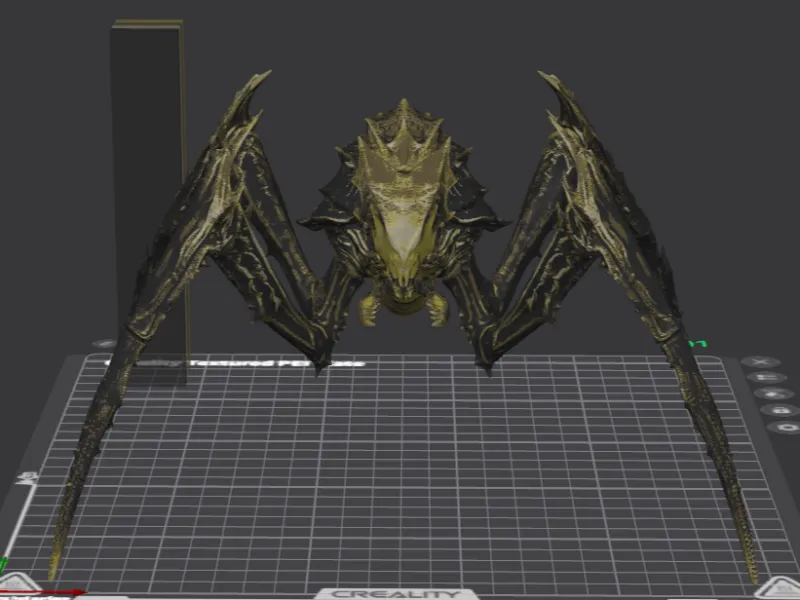Image resolution: width=800 pixels, height=600 pixels.
Task: Click the plate's X remove icon
Action: (761, 362)
